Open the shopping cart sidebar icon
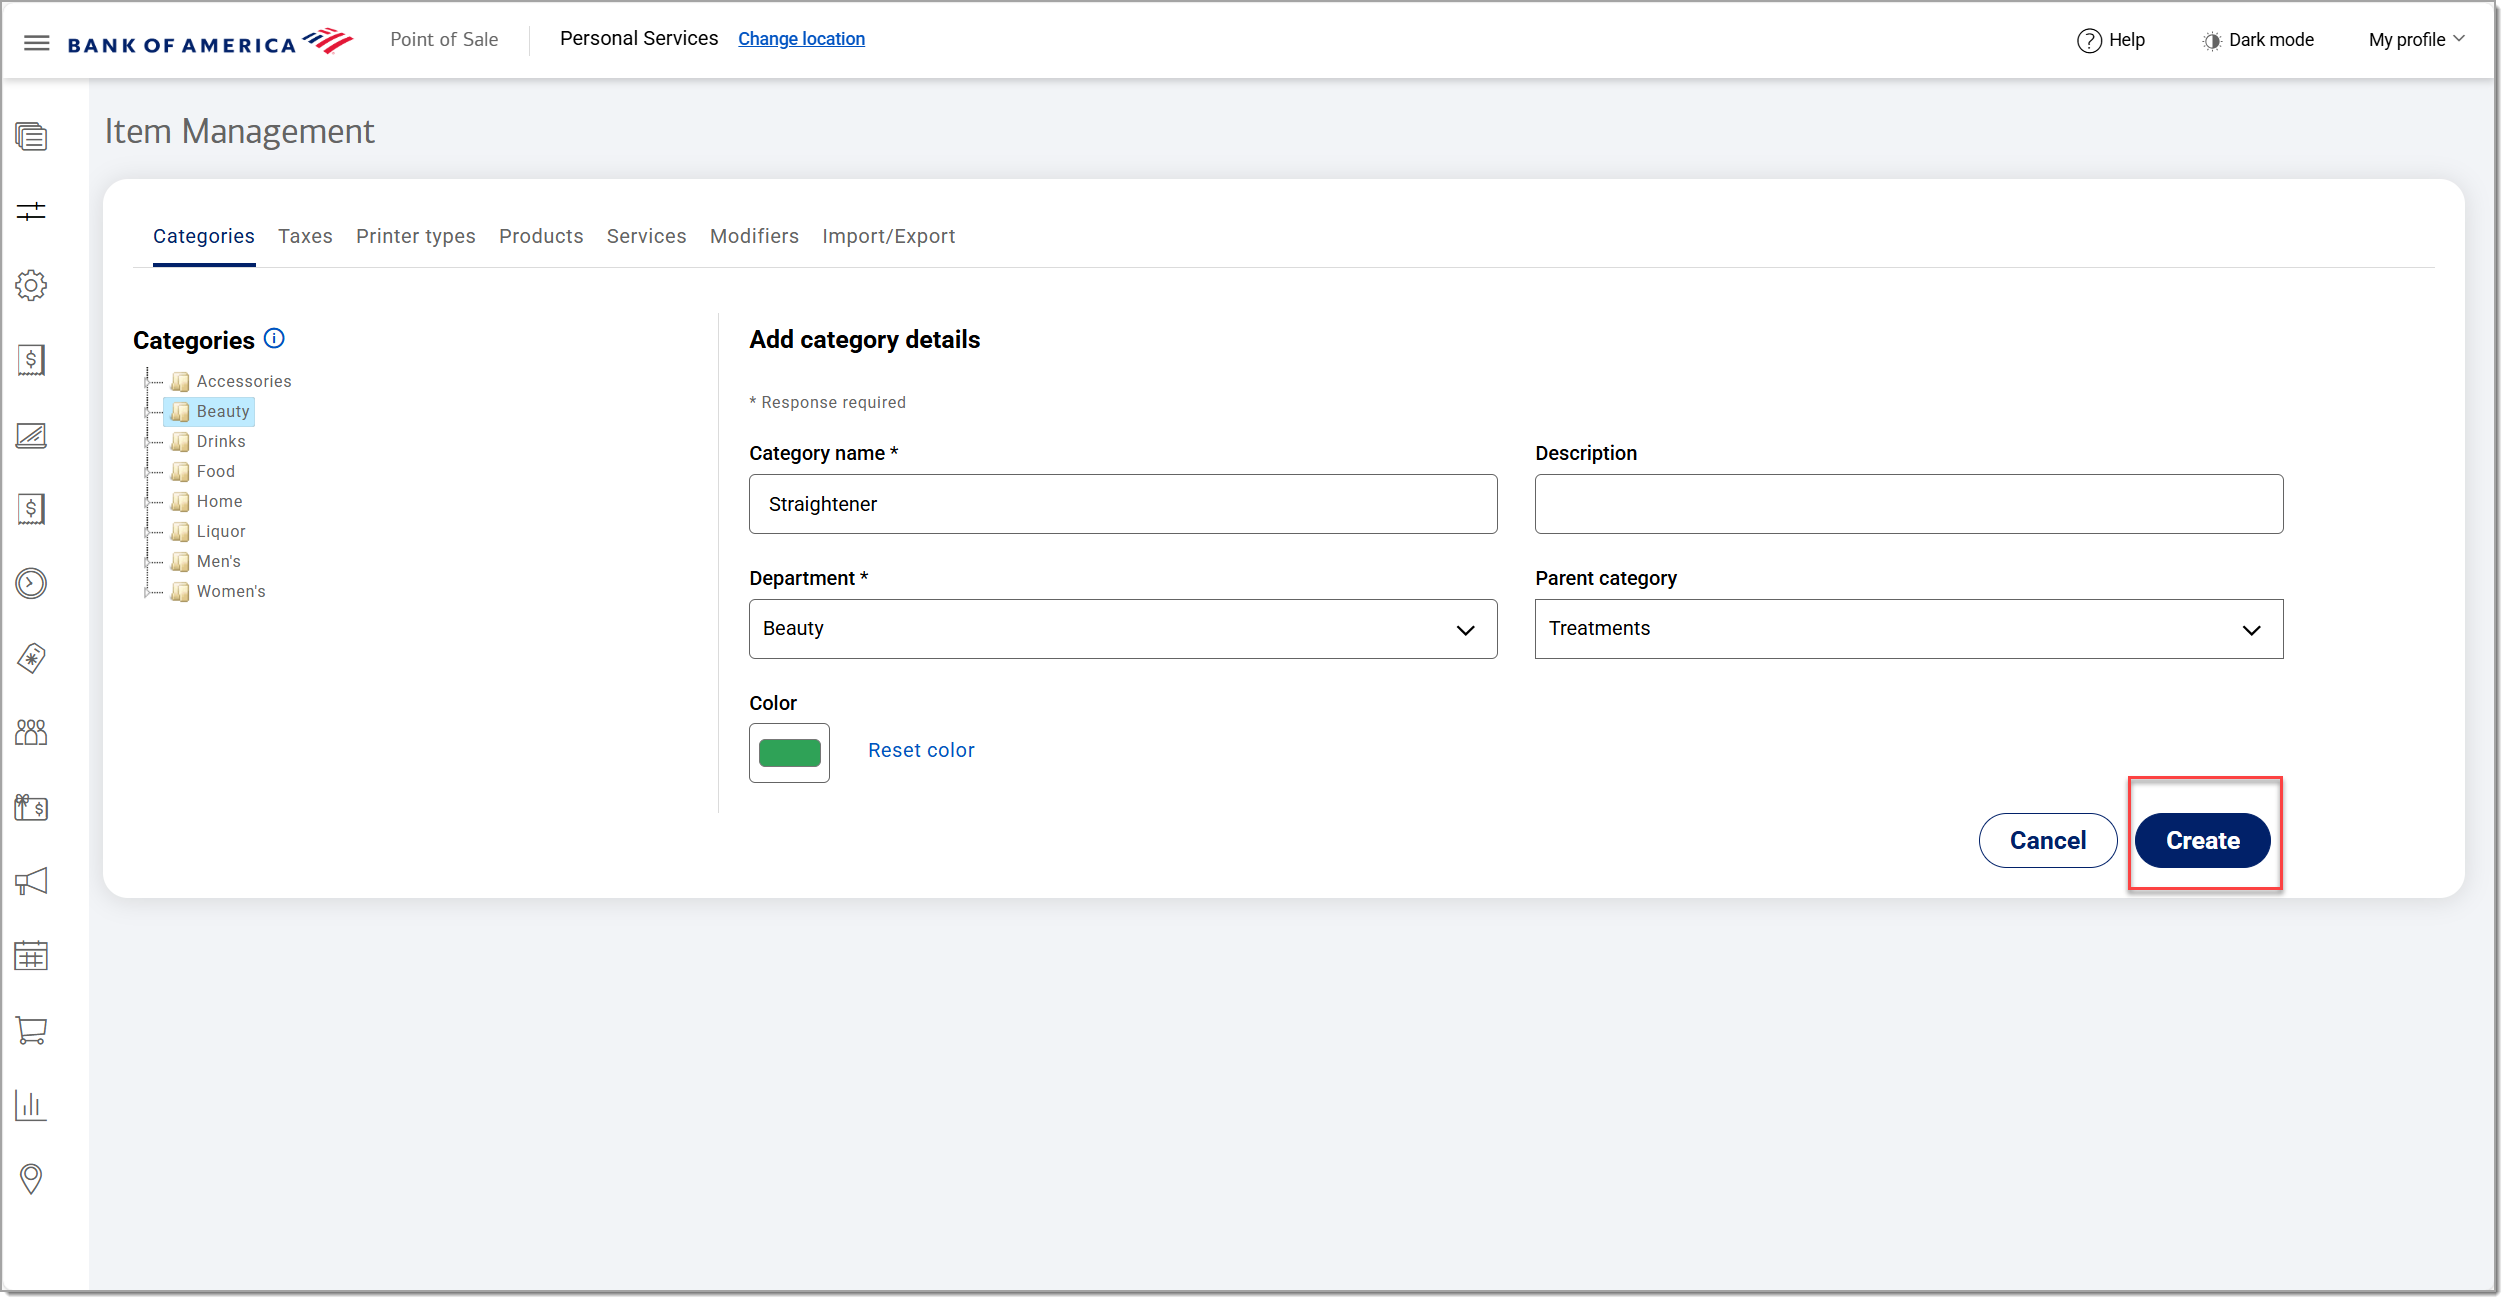 point(31,1031)
